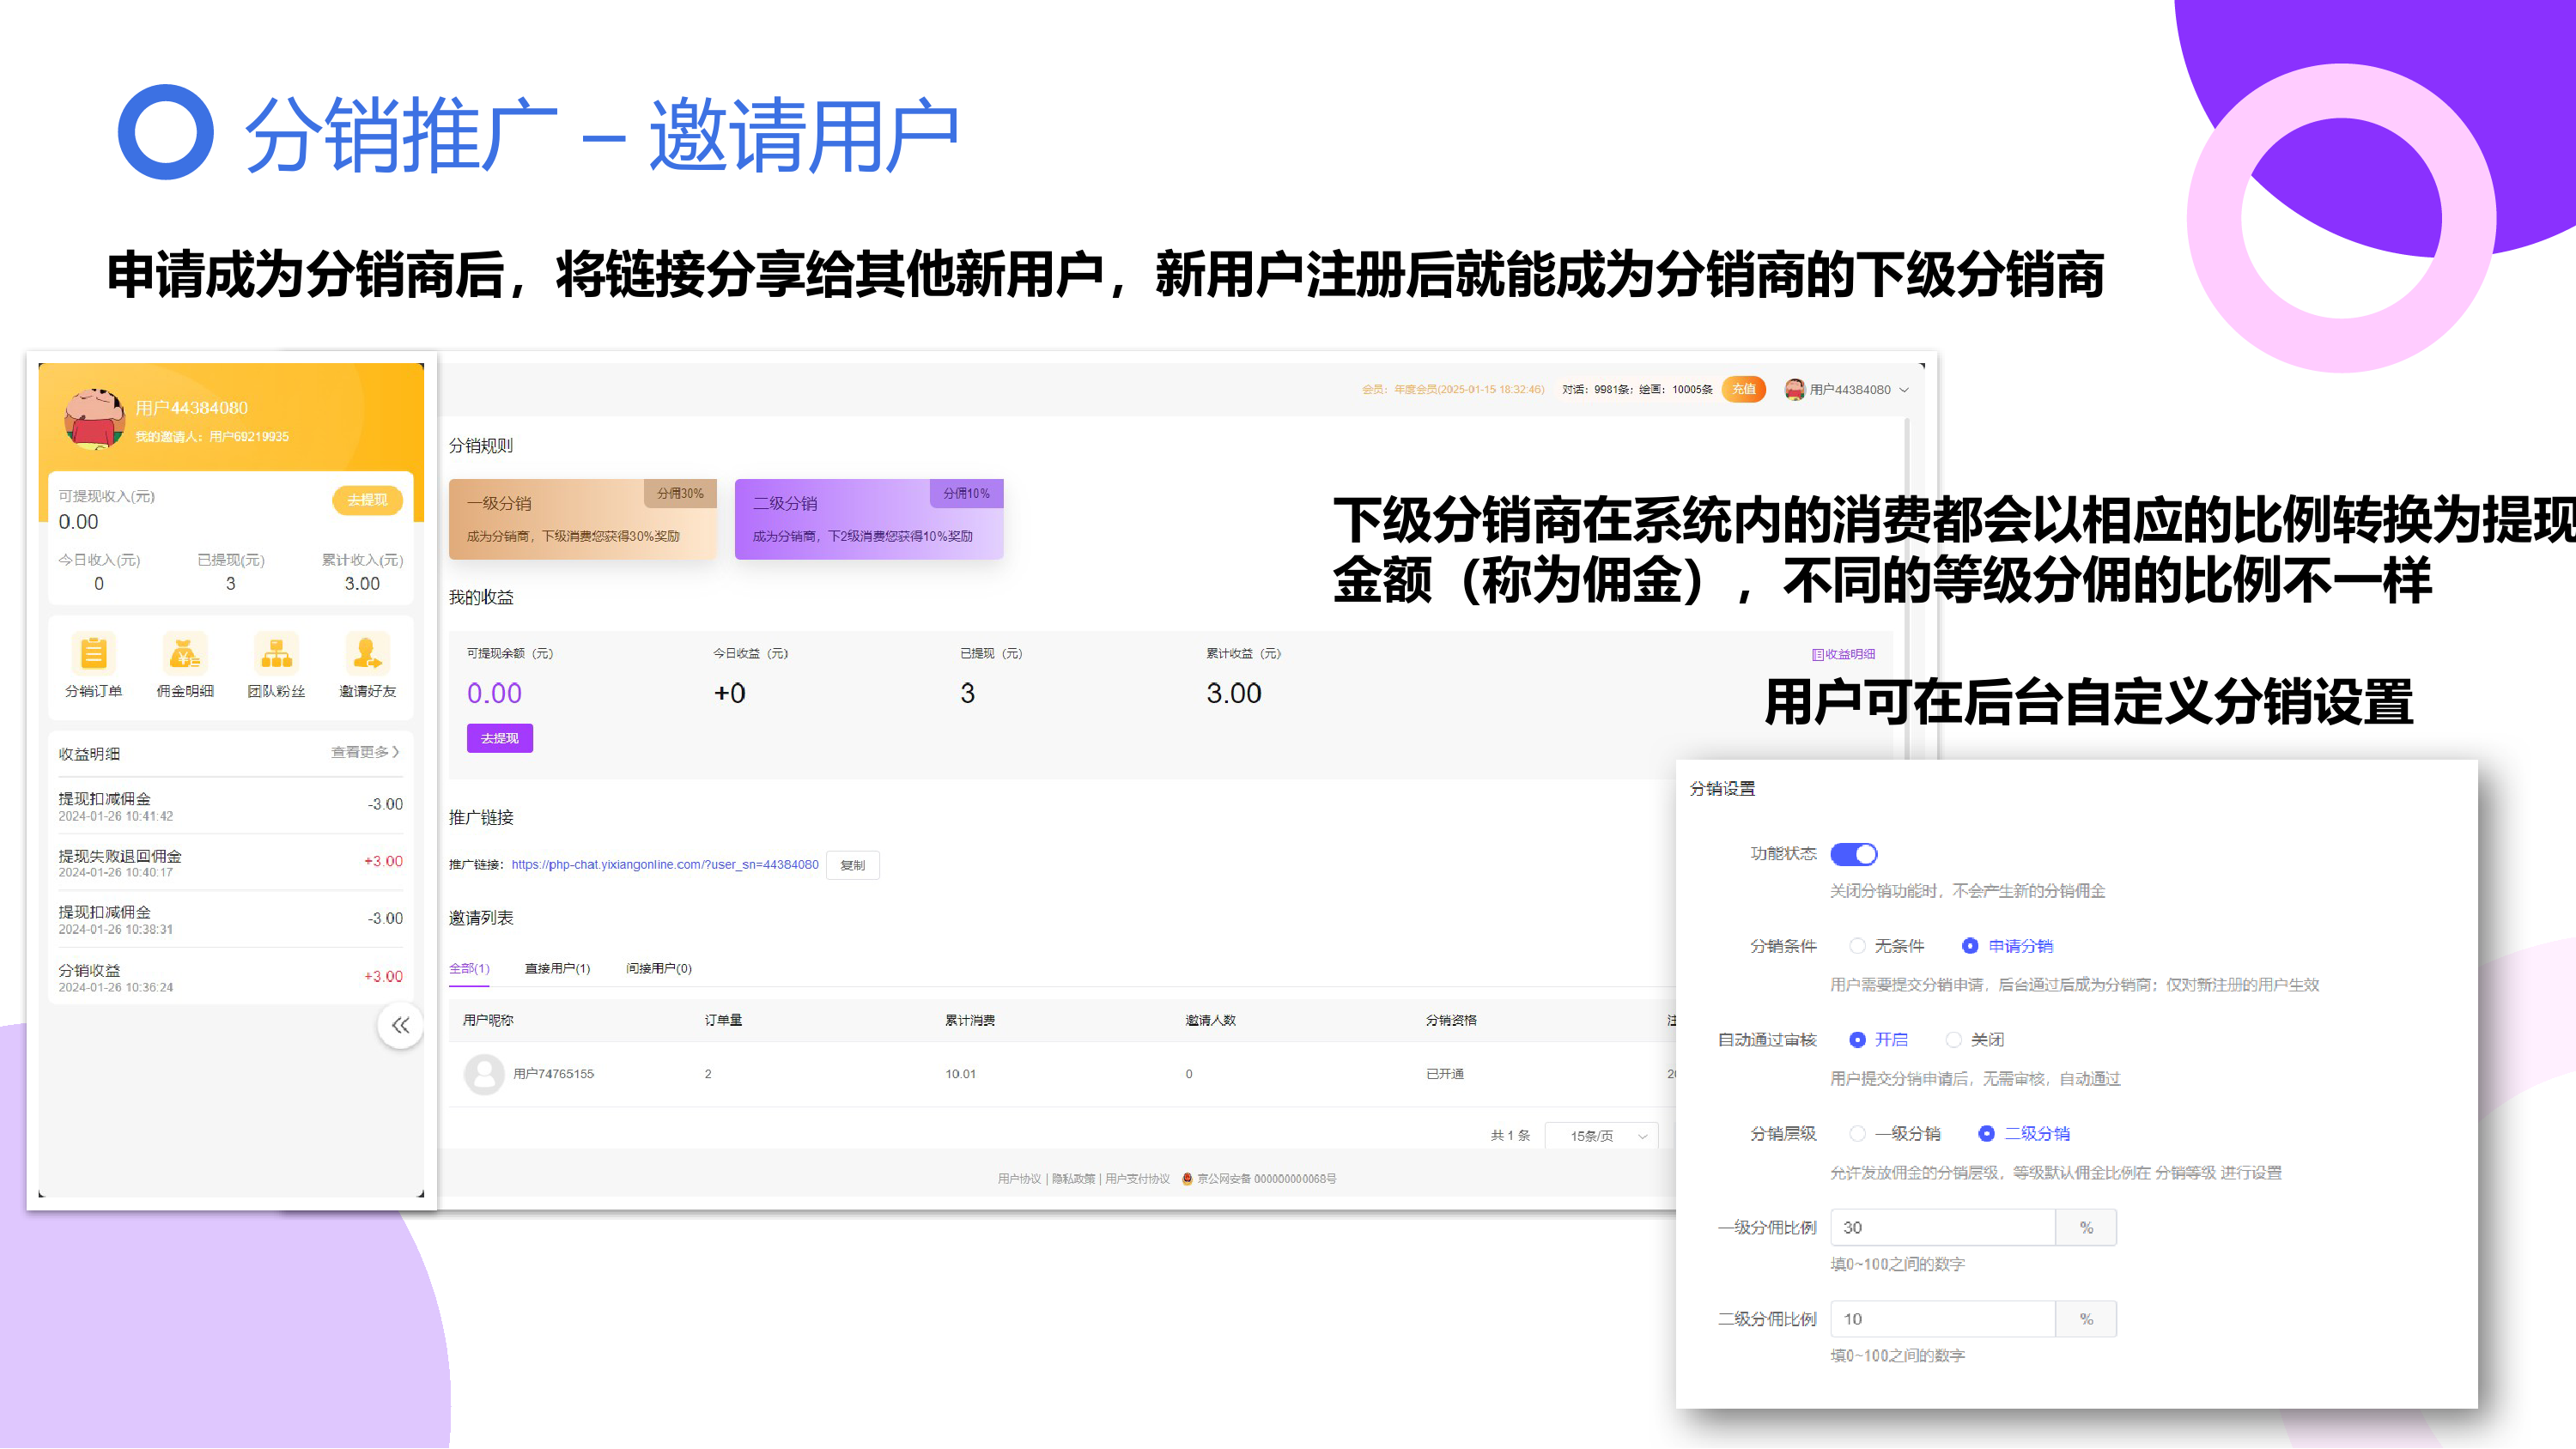This screenshot has width=2576, height=1449.
Task: Expand 查看更多 in 收益明细
Action: tap(365, 752)
